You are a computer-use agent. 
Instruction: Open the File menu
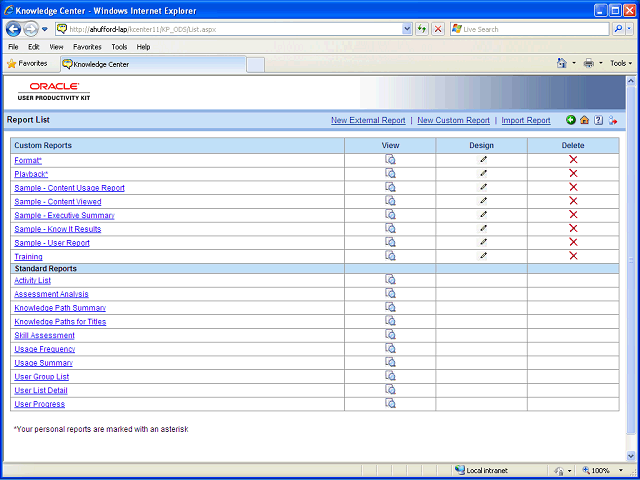coord(13,47)
